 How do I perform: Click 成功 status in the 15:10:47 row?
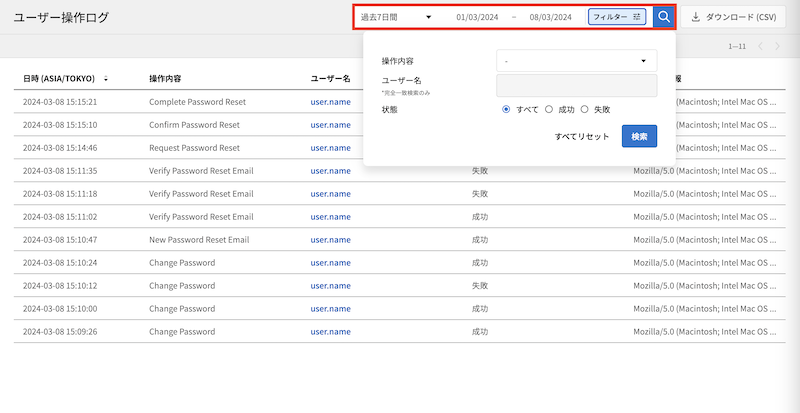[x=480, y=239]
